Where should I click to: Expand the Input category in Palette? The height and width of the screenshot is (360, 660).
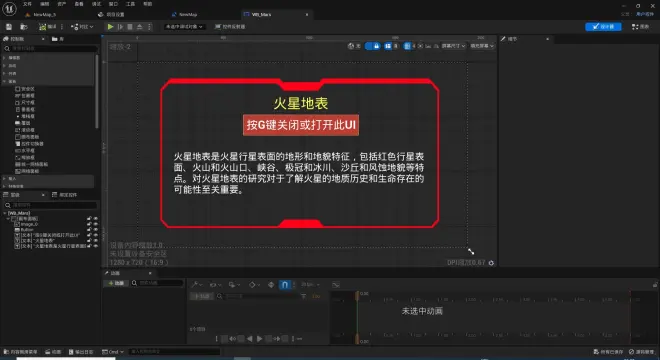[x=4, y=179]
